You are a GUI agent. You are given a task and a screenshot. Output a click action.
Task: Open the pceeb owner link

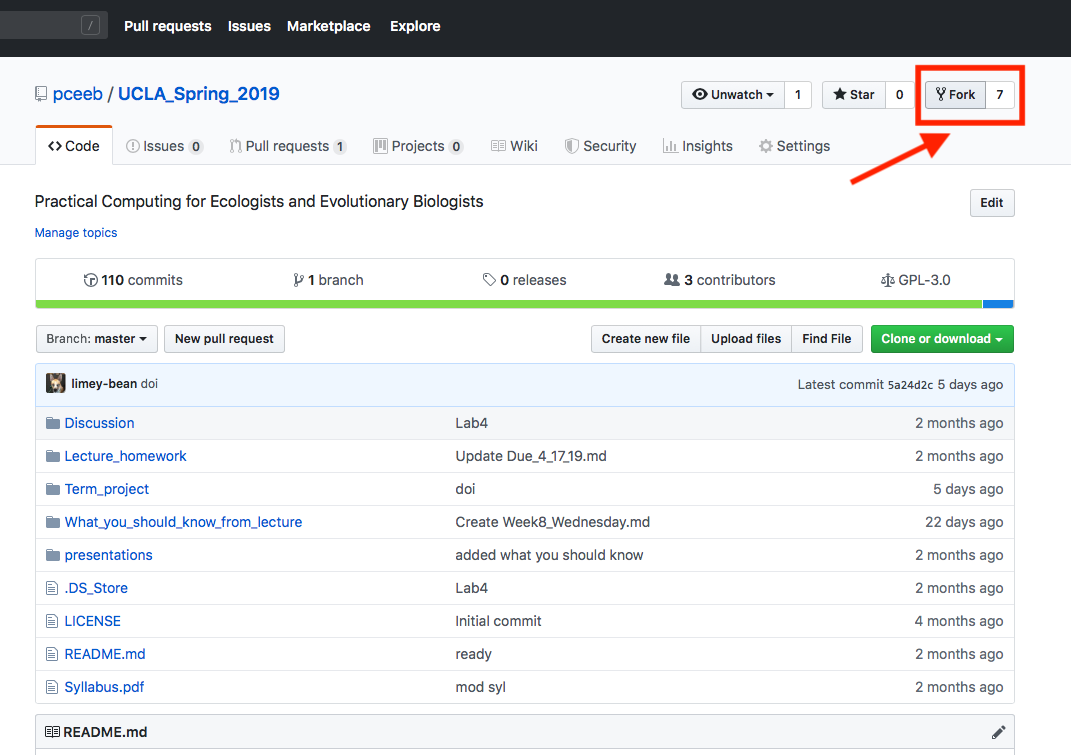tap(78, 94)
